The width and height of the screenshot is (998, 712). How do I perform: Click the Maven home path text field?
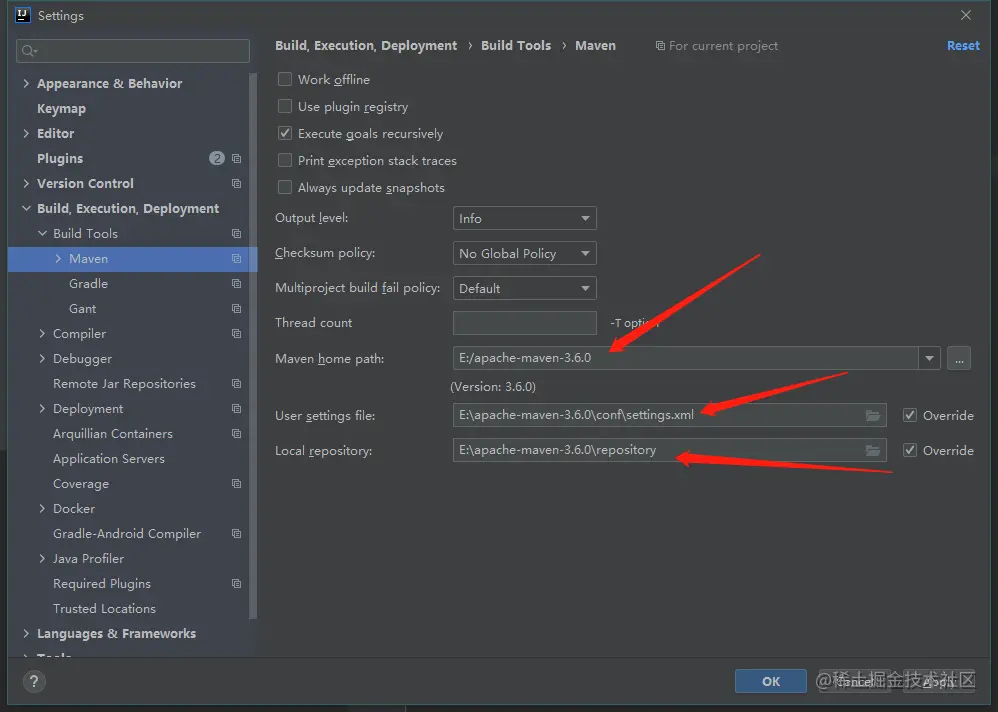coord(685,358)
